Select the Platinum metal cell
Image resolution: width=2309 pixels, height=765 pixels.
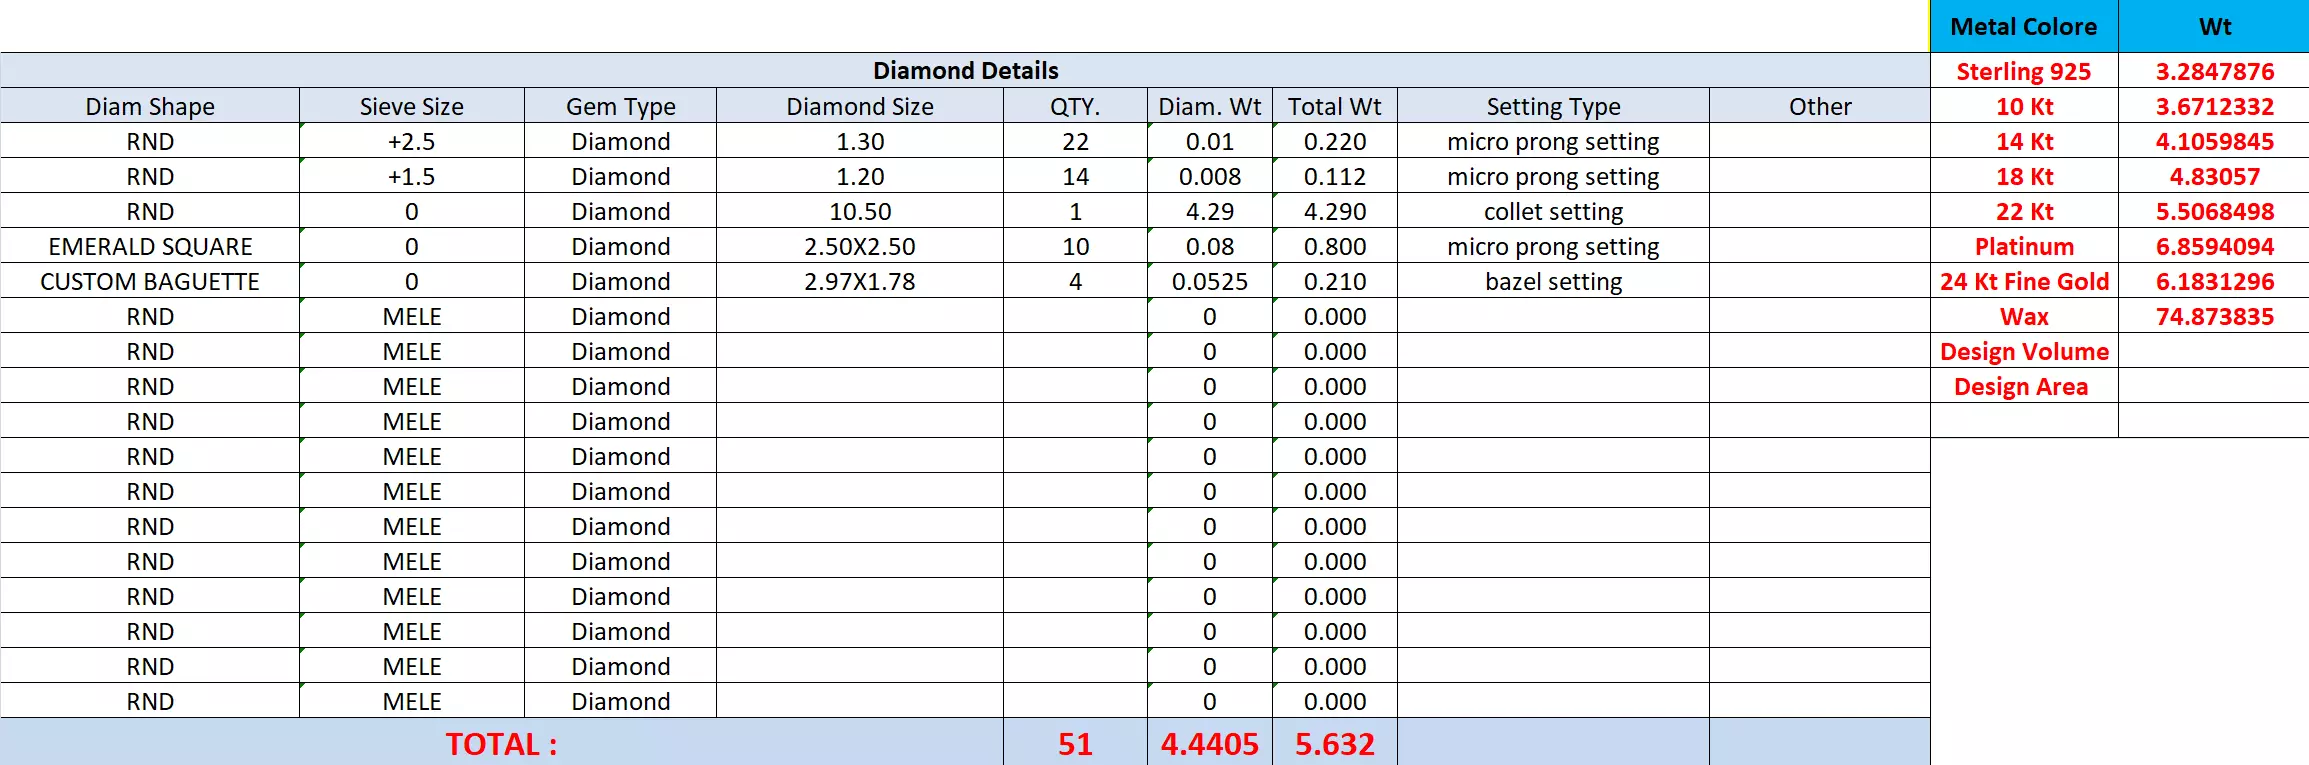(2024, 246)
